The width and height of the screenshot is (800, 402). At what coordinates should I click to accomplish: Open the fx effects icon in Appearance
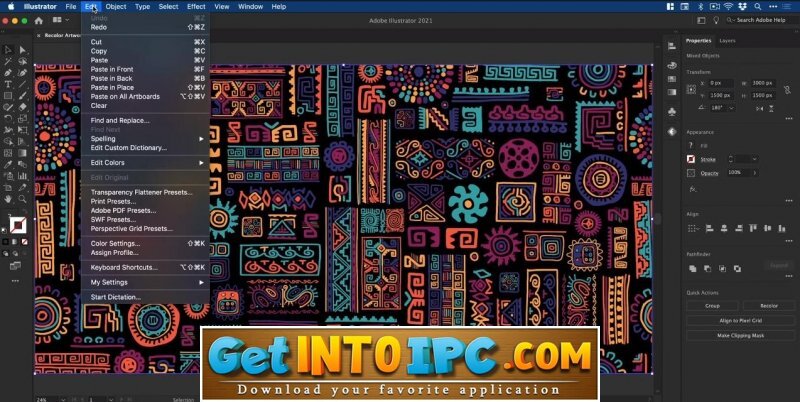tap(692, 189)
